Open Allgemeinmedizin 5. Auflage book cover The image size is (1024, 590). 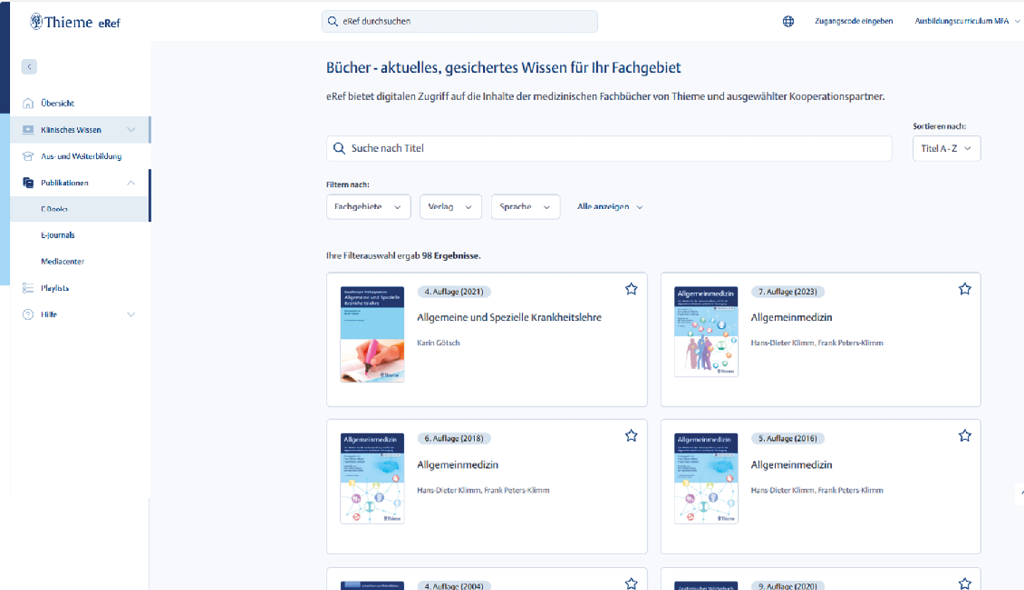click(706, 478)
